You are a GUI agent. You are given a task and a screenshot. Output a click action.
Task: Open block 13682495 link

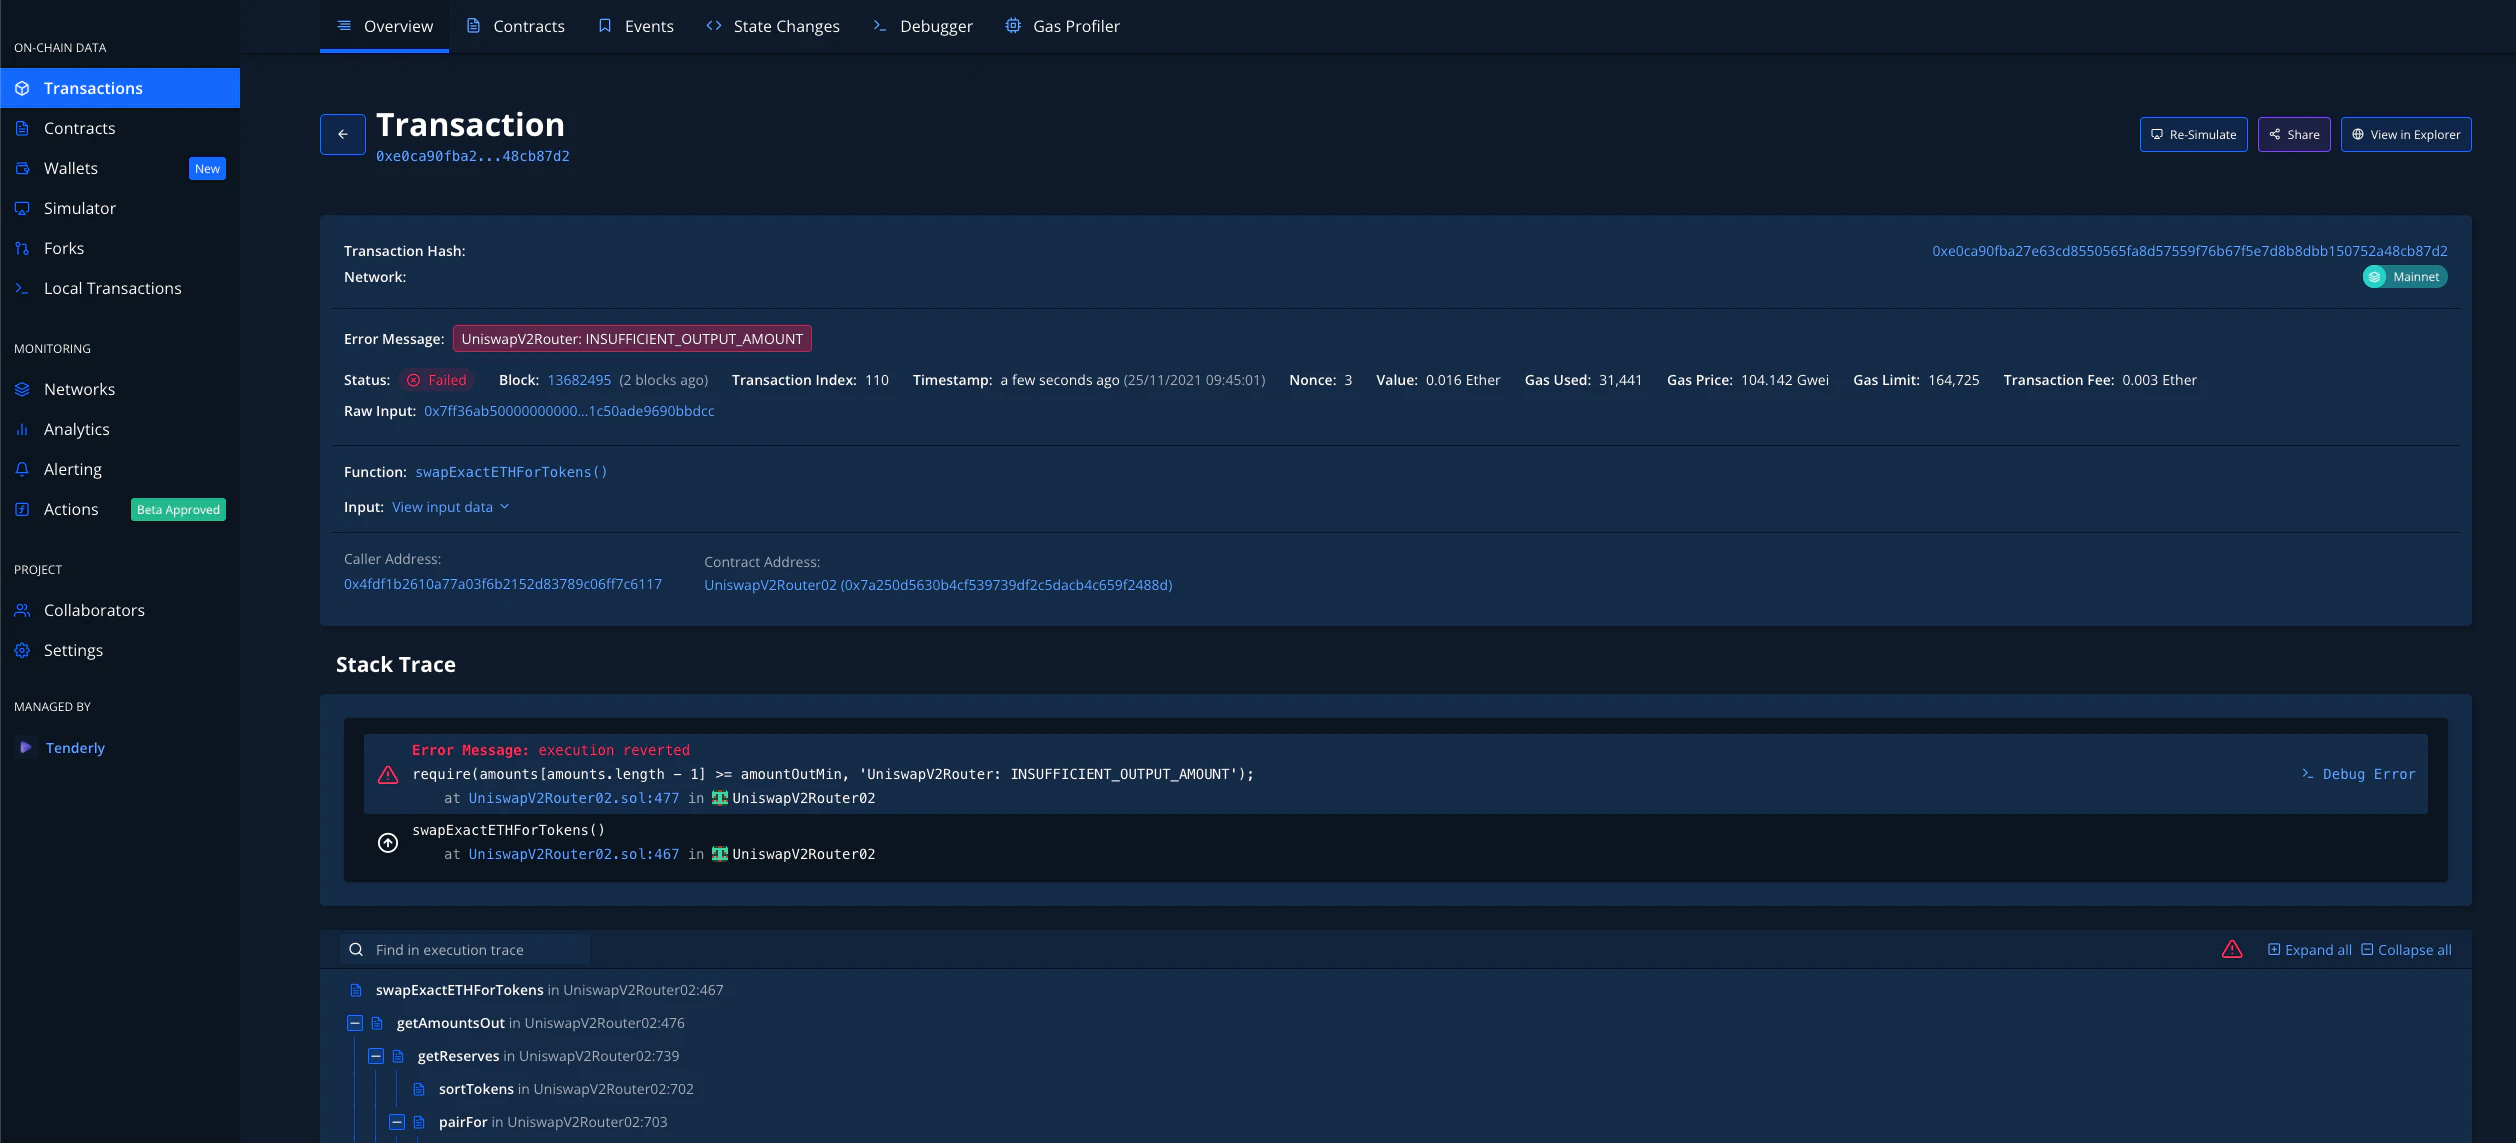(x=579, y=380)
